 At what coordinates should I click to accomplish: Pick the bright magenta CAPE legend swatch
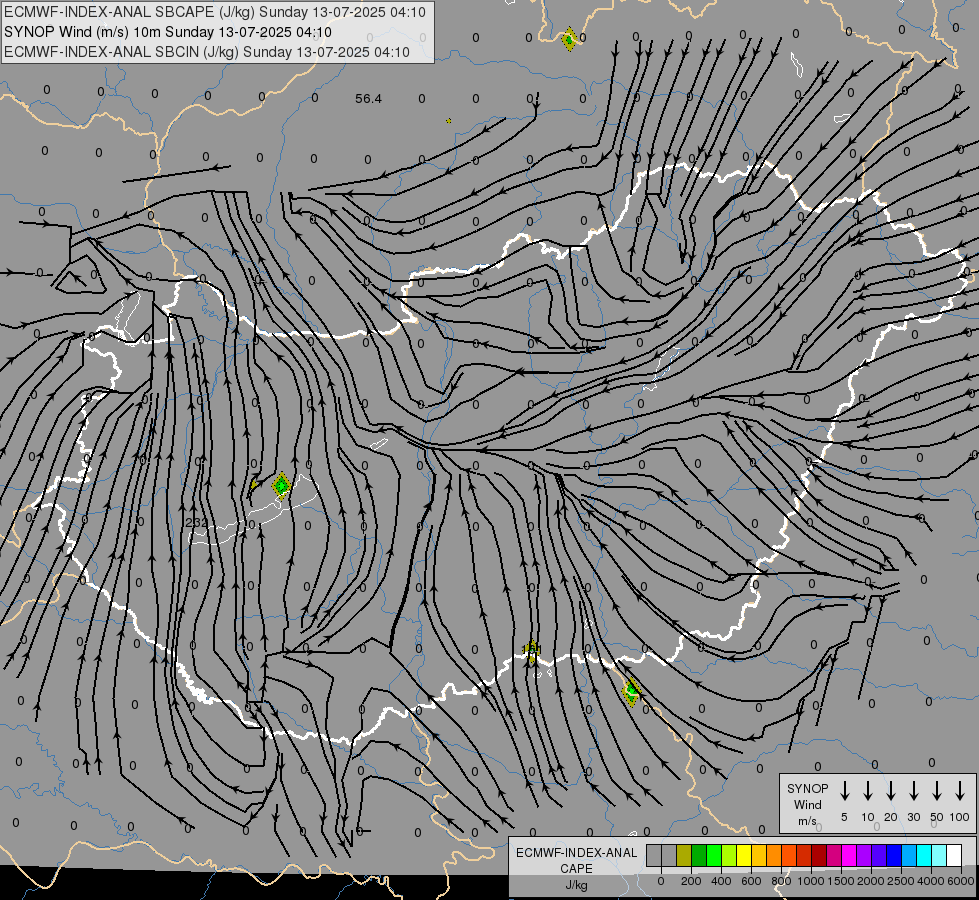click(x=849, y=855)
